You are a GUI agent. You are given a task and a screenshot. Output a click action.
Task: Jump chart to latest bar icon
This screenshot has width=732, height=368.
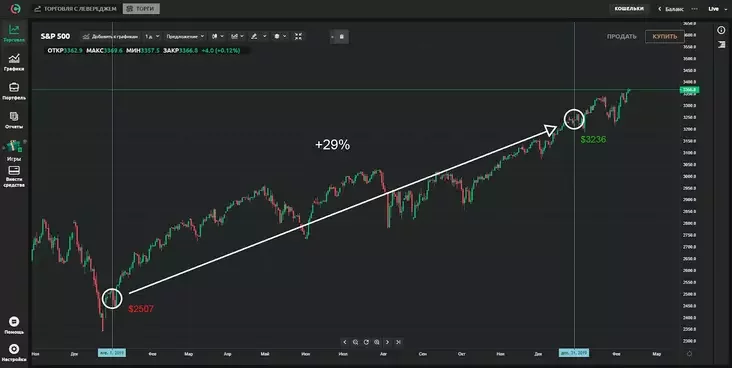tap(398, 342)
